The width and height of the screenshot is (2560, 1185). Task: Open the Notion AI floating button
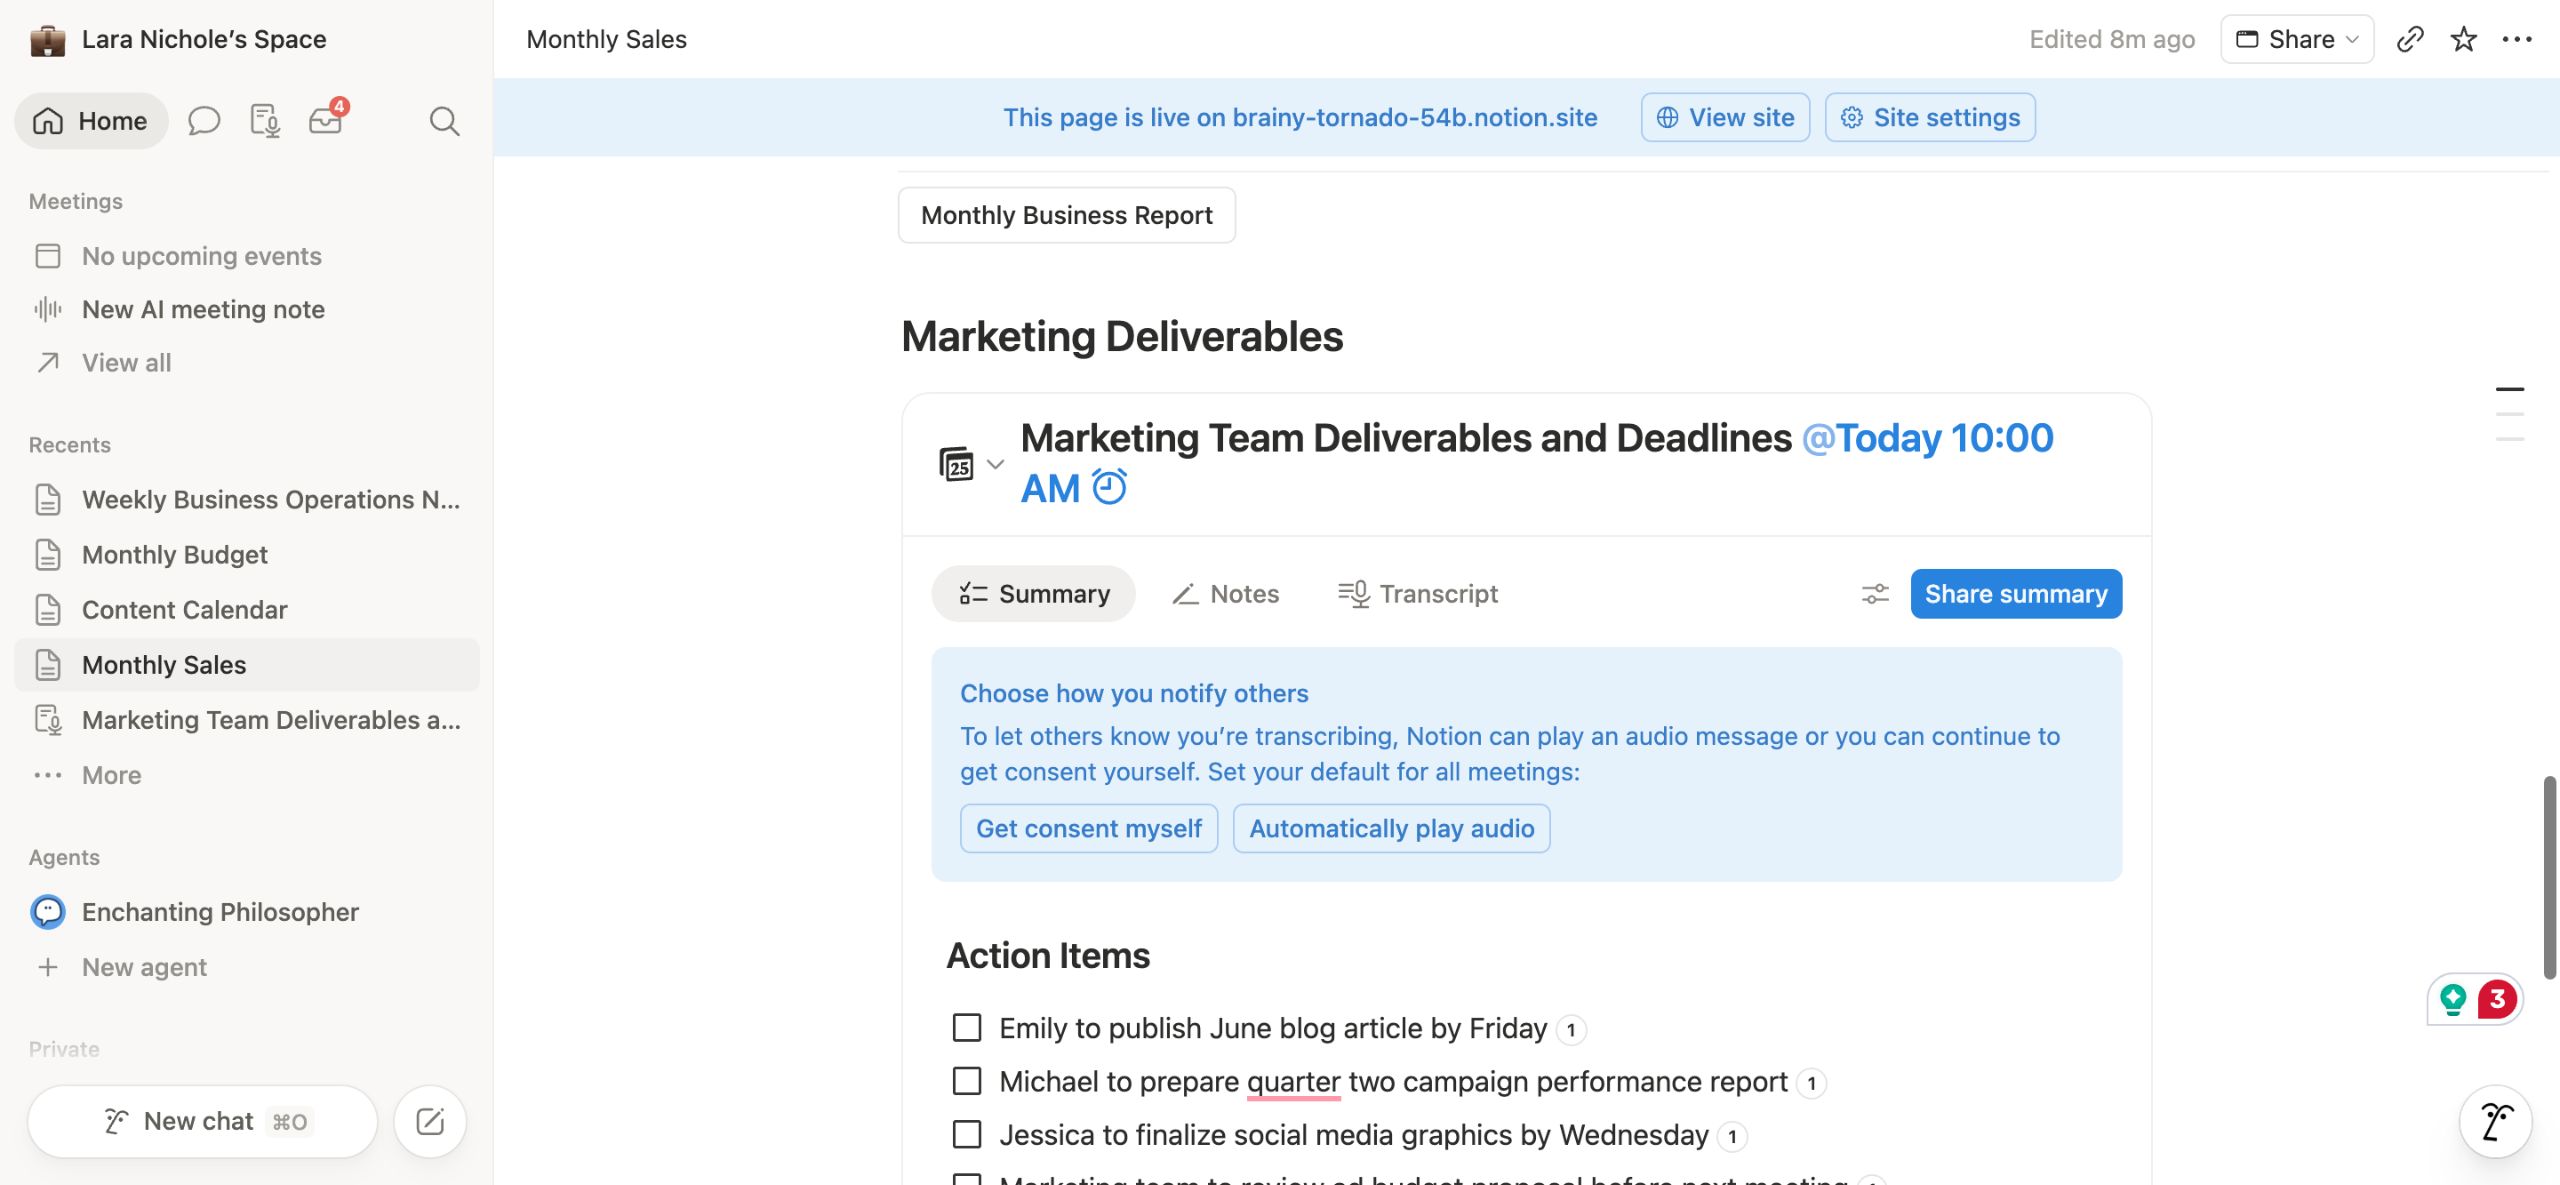point(2496,1121)
